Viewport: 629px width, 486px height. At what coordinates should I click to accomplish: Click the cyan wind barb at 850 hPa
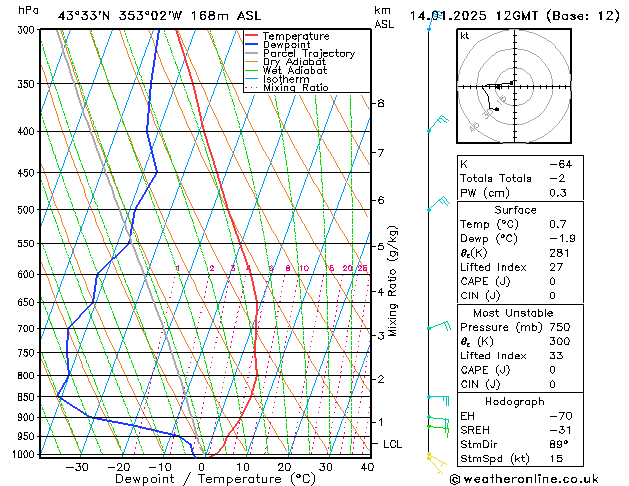point(438,400)
